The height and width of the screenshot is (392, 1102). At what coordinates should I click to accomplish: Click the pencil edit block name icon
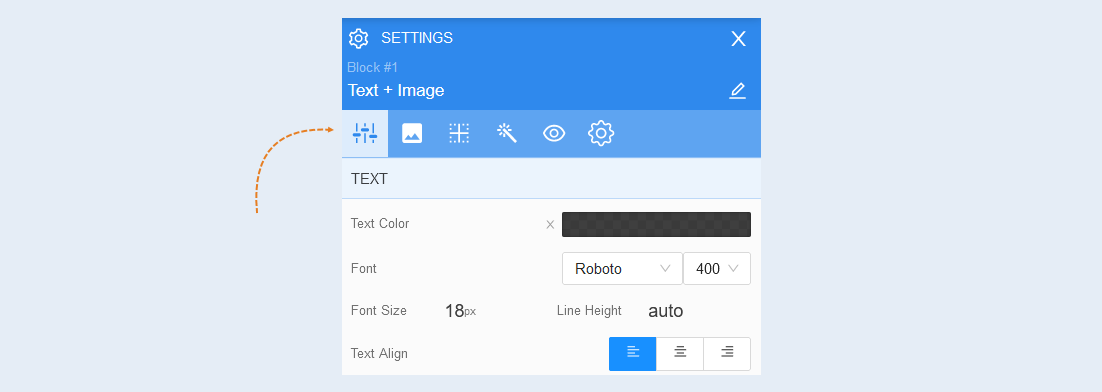[737, 91]
